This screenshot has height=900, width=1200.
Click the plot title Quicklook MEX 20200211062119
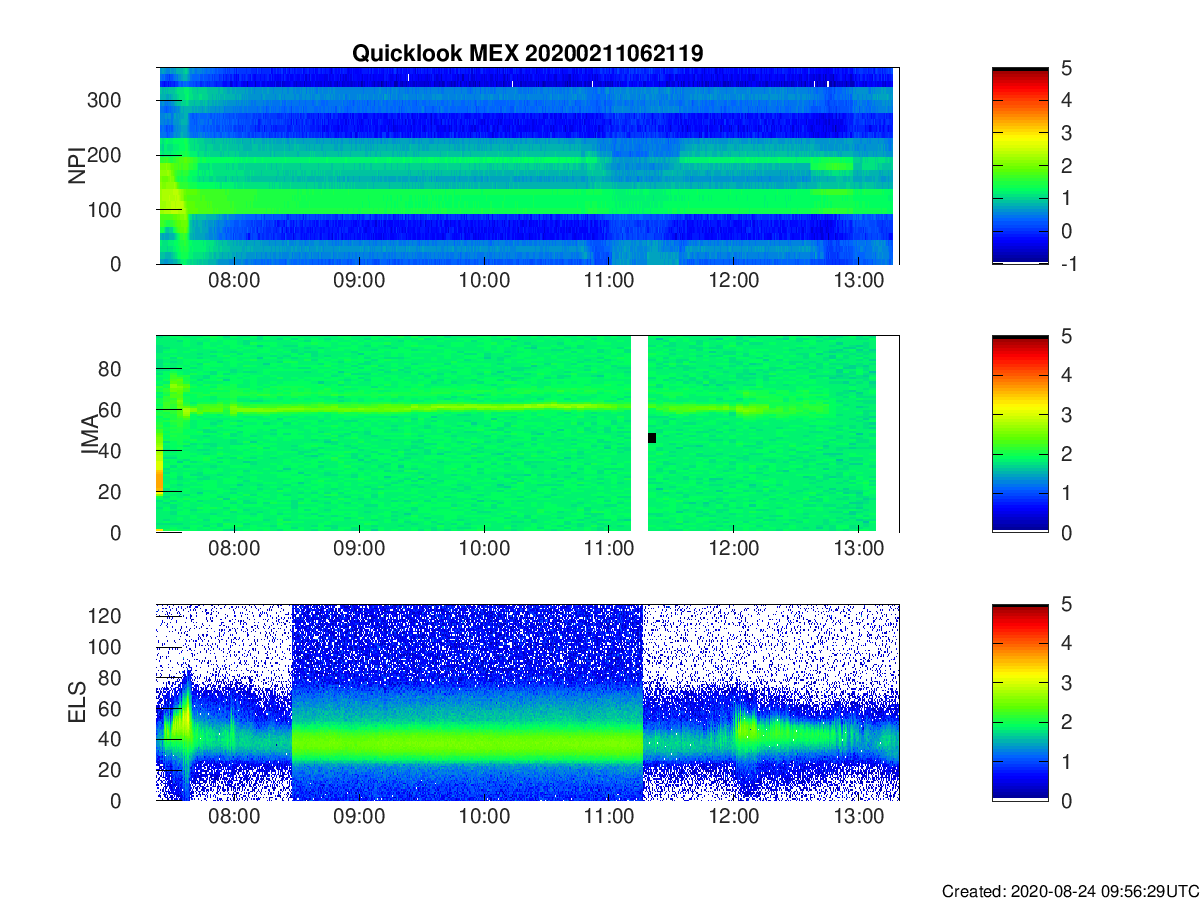(x=528, y=53)
